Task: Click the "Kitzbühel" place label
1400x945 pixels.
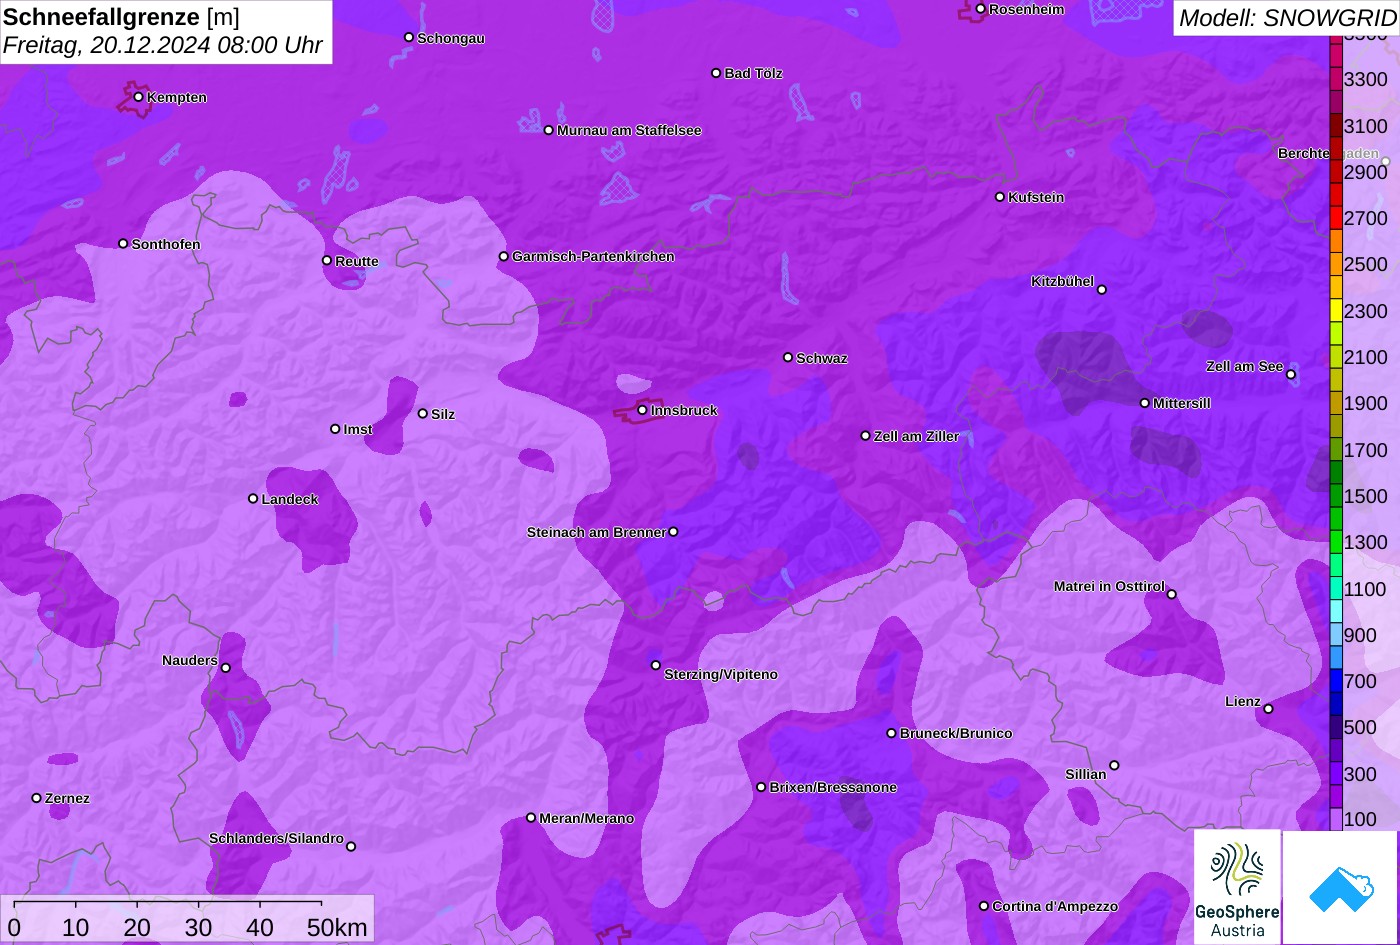Action: [x=1062, y=282]
